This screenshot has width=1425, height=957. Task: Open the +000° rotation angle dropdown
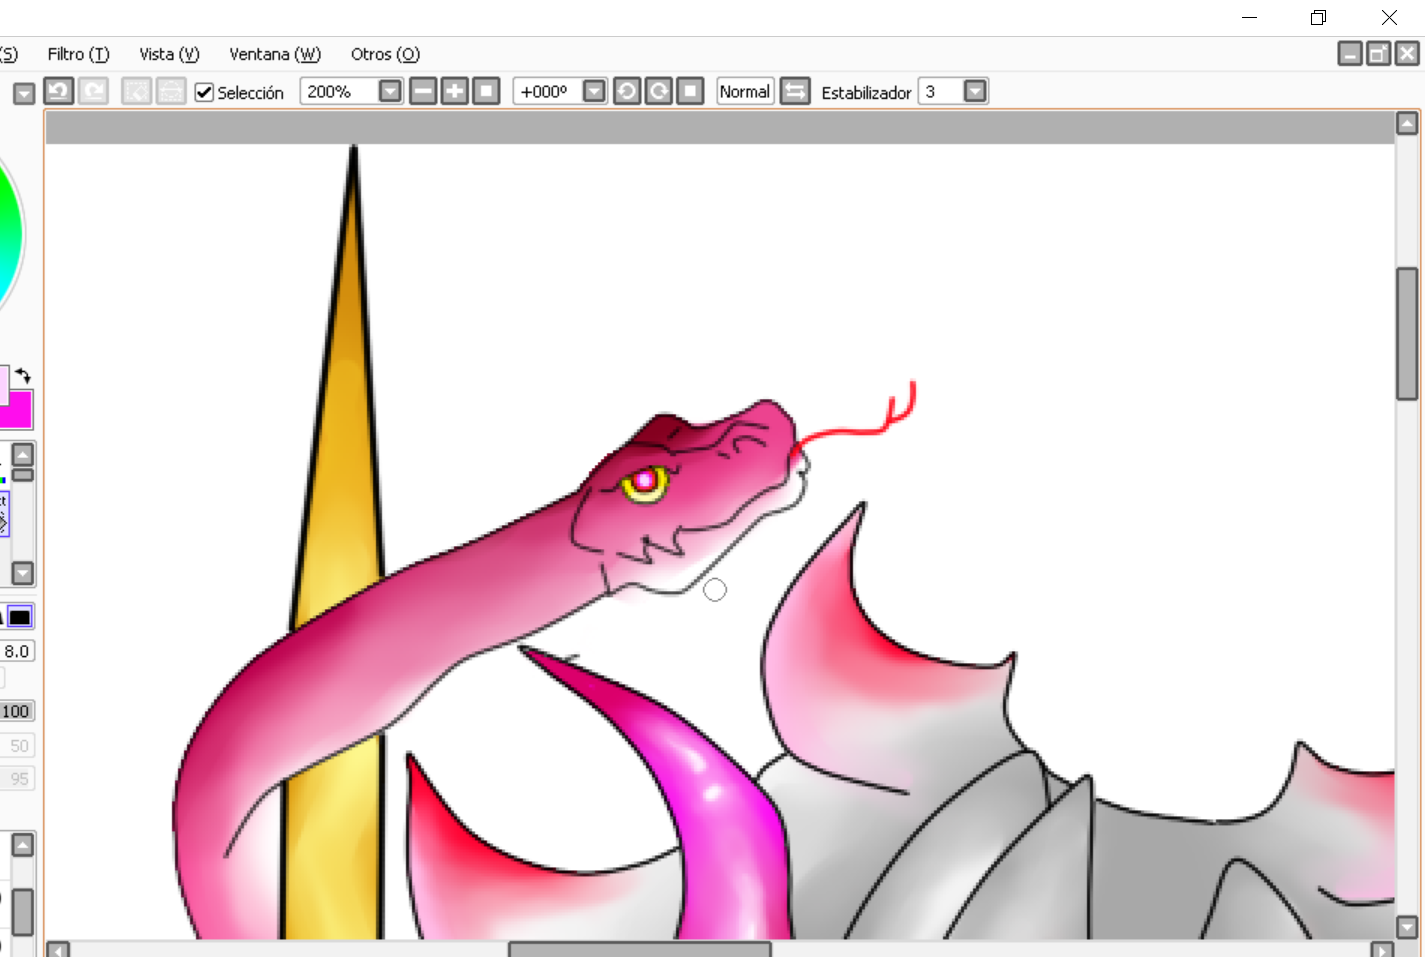(x=594, y=91)
